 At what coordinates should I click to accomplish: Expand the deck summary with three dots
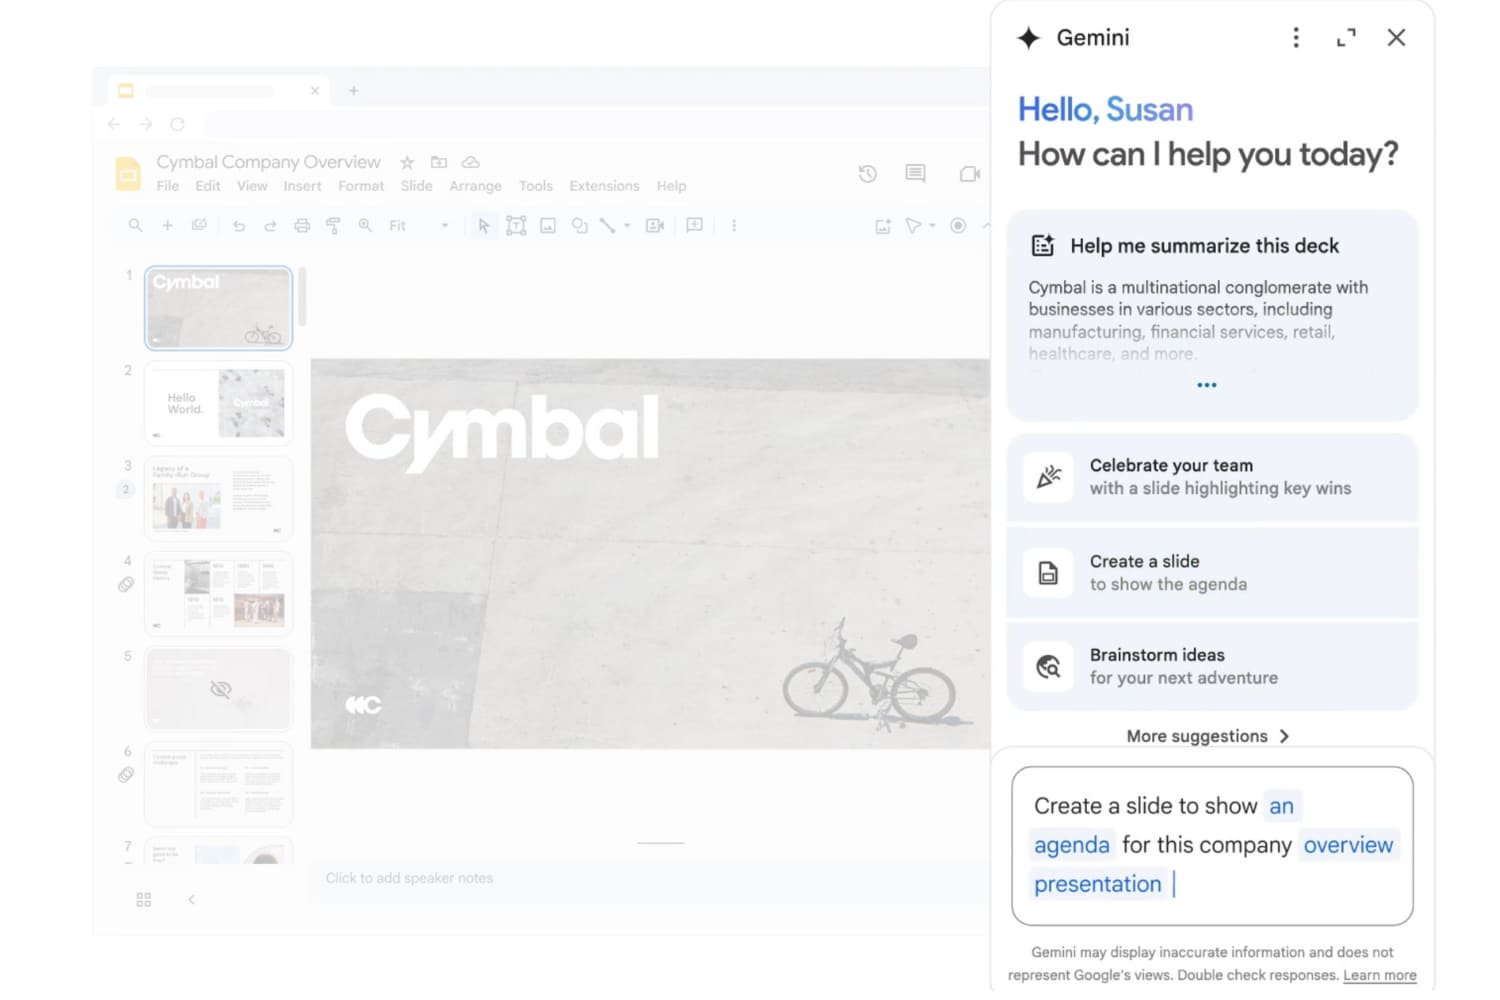1207,385
